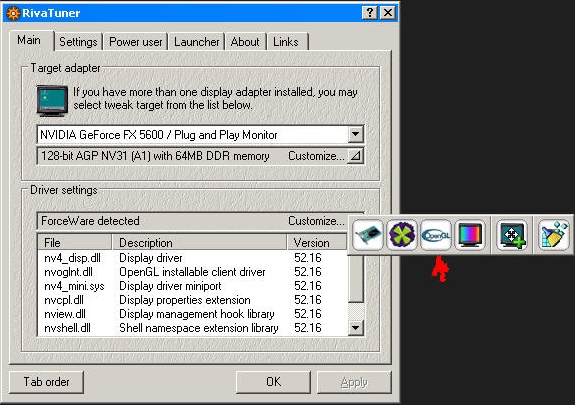Image resolution: width=575 pixels, height=405 pixels.
Task: Select the nv4_disp.dll row
Action: 193,258
